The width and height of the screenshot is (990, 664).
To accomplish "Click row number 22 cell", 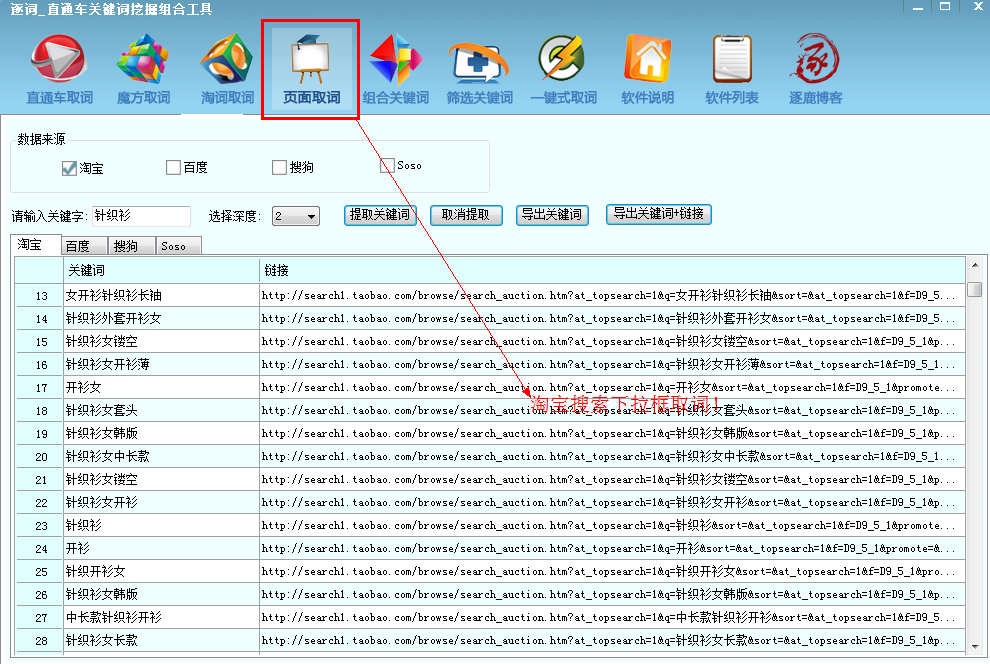I will [40, 502].
